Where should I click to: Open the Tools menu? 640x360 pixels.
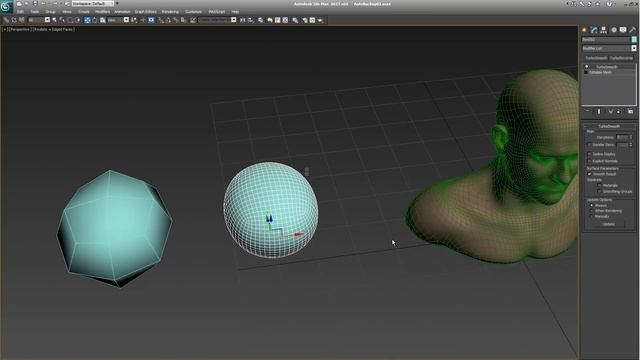(x=35, y=12)
